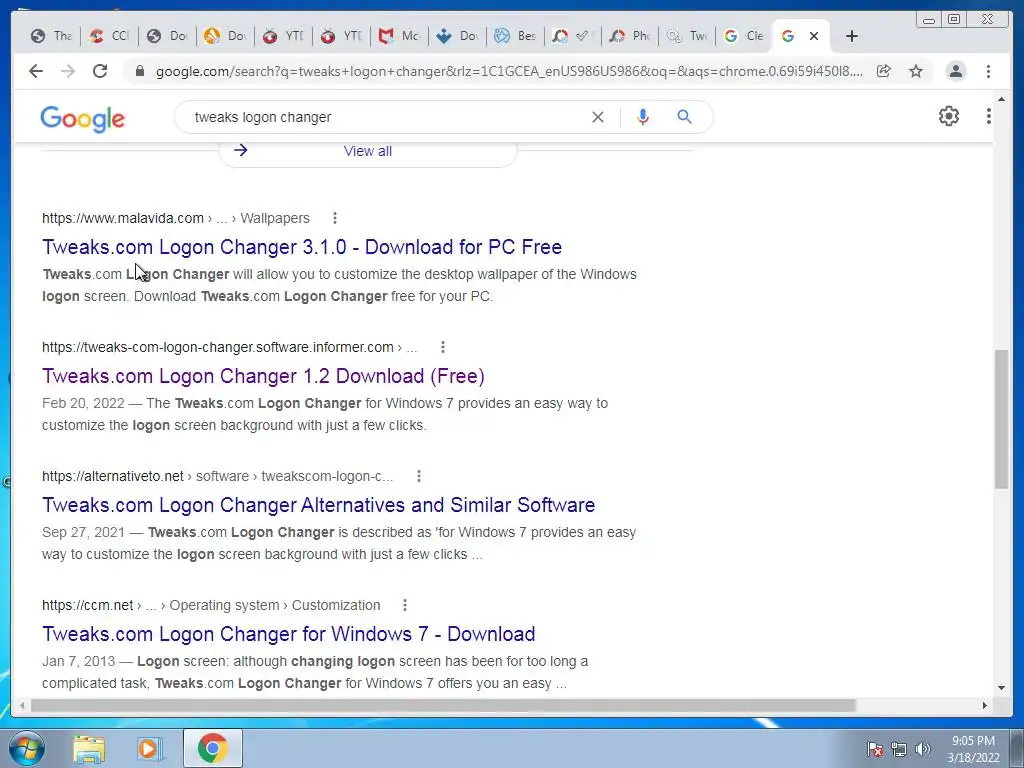1024x768 pixels.
Task: Go back to the previous page
Action: [x=36, y=71]
